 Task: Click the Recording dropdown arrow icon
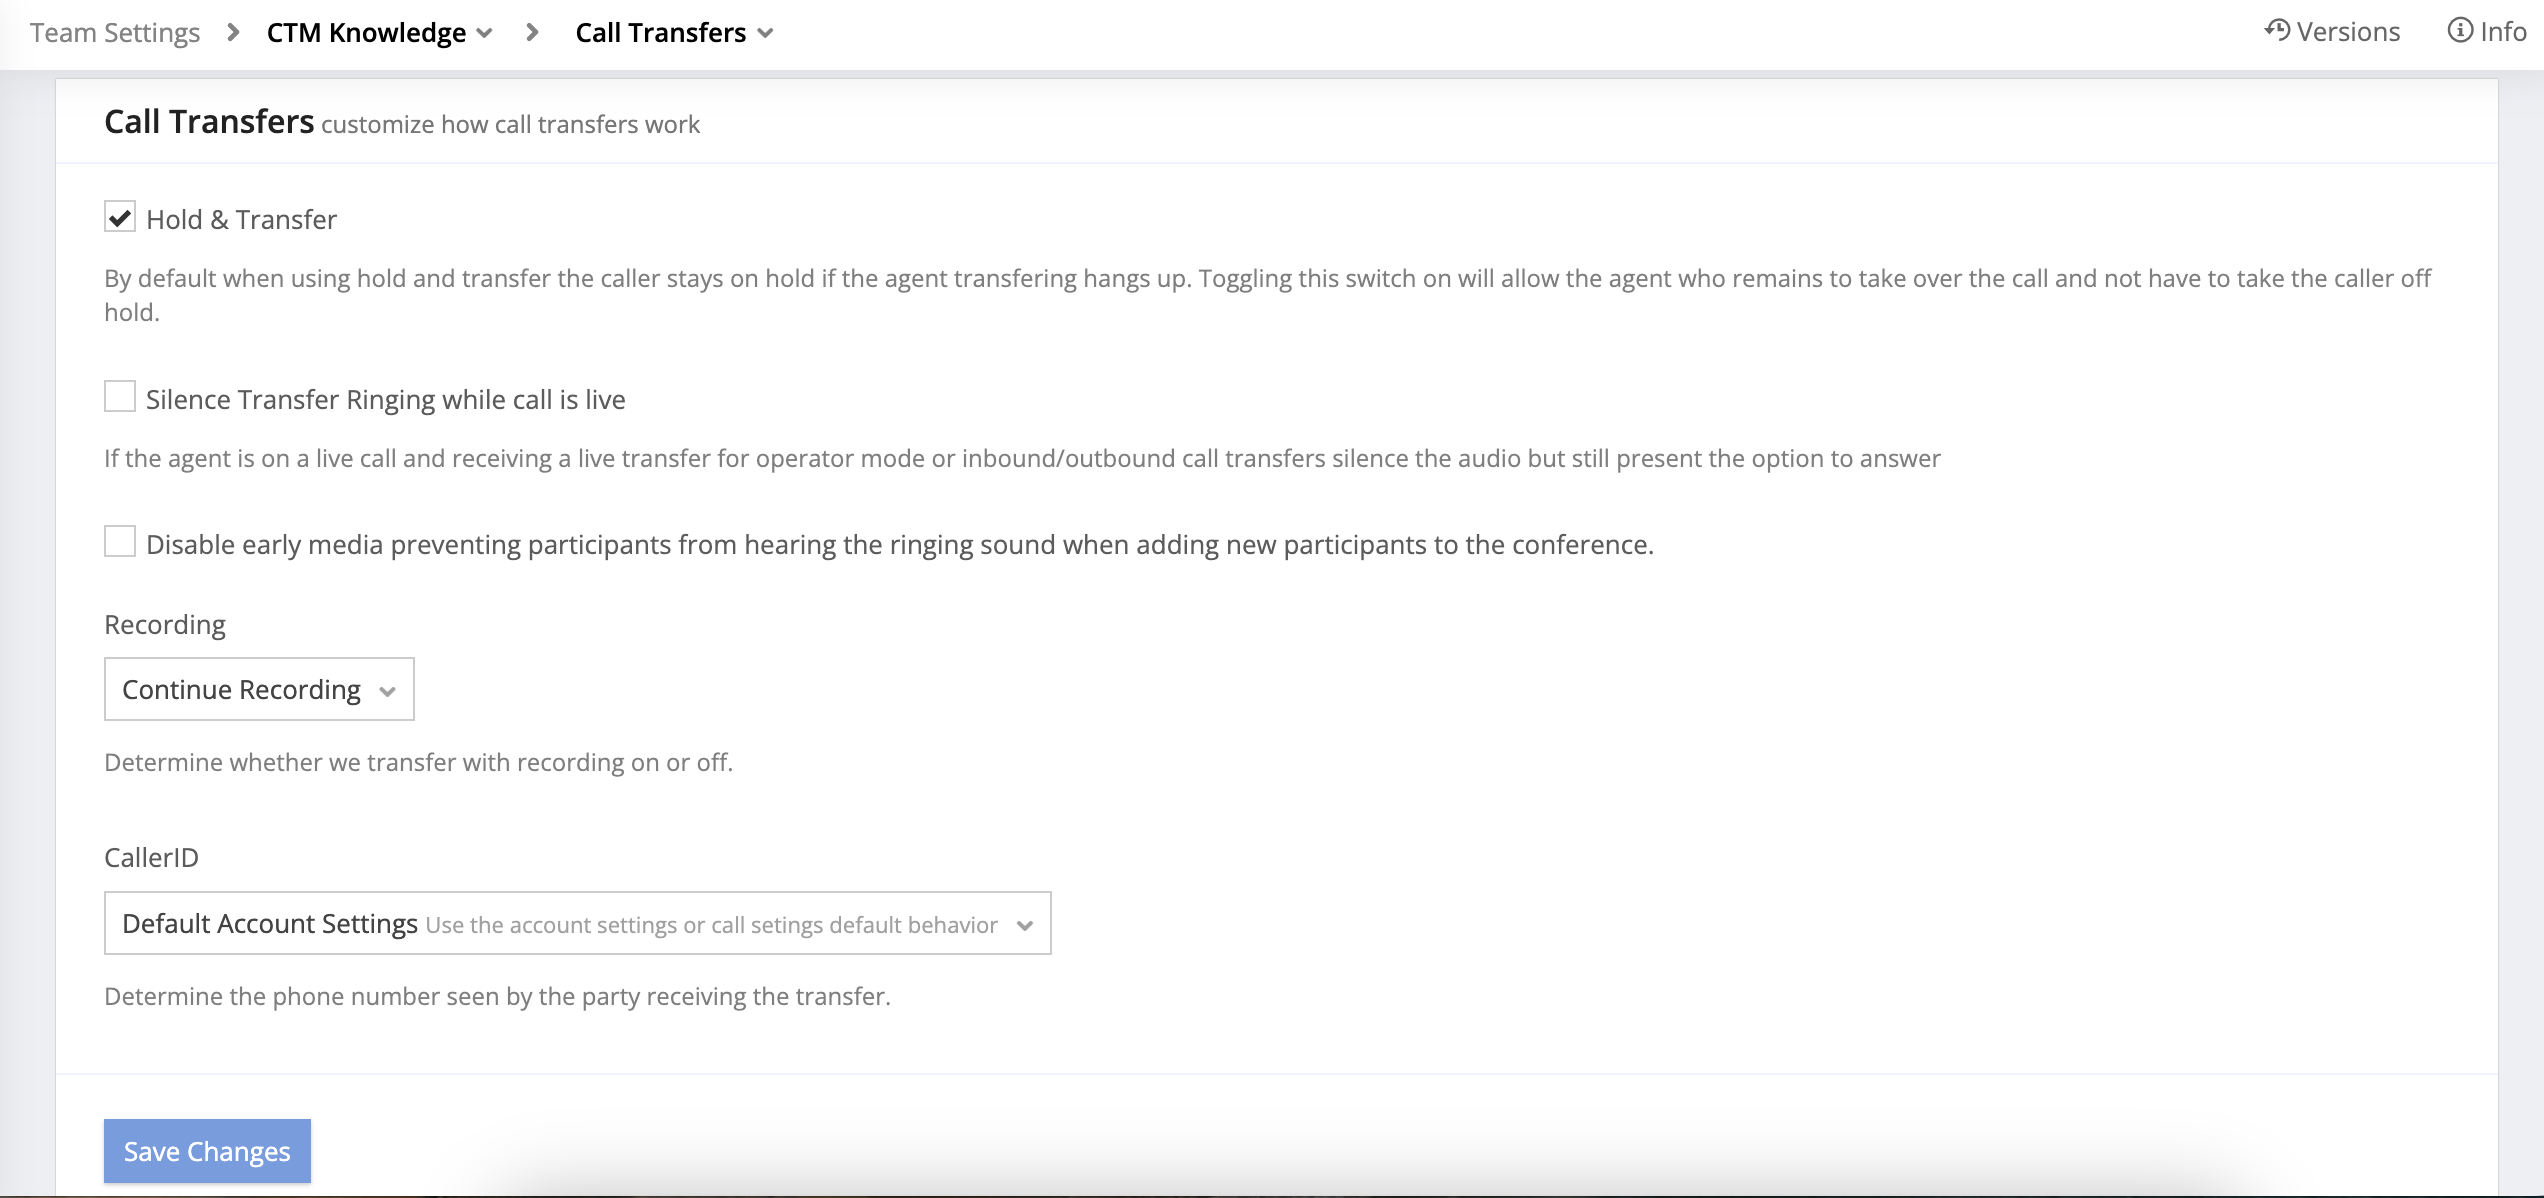click(x=388, y=691)
